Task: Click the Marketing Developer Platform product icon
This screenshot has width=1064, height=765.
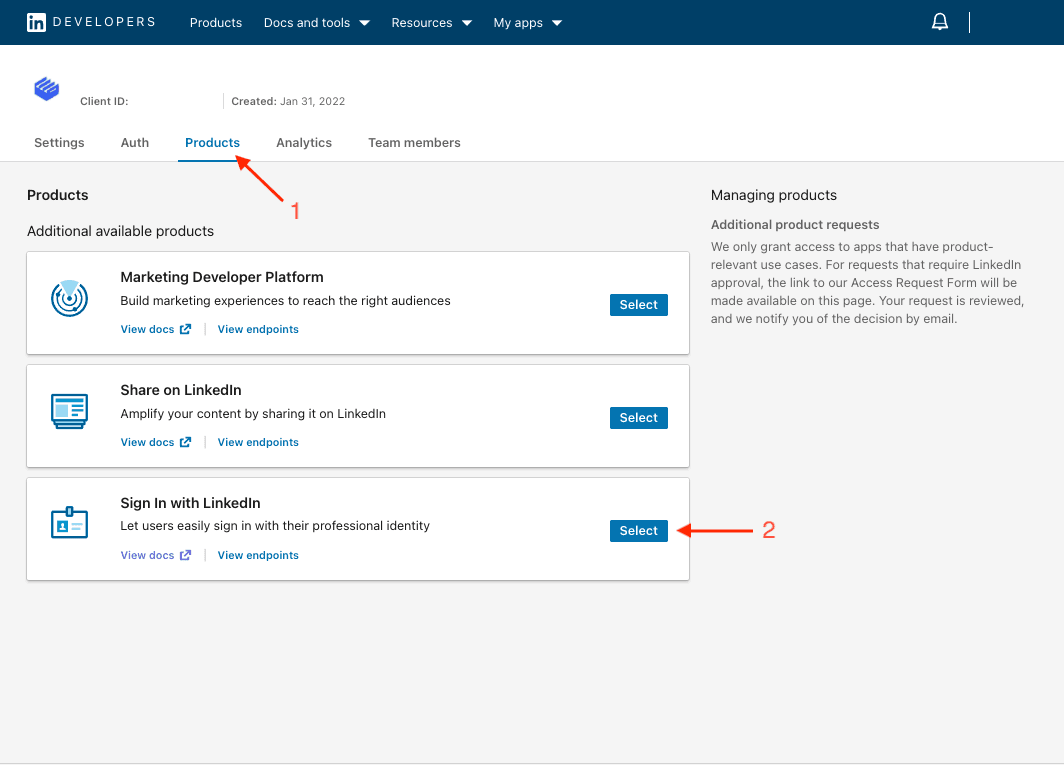Action: coord(69,297)
